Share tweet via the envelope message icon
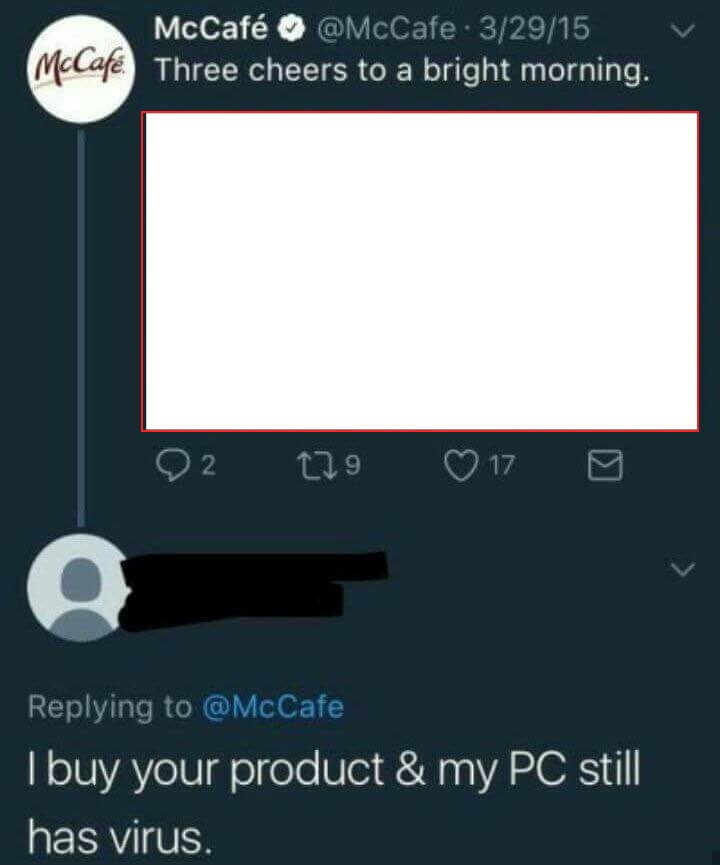 tap(605, 465)
